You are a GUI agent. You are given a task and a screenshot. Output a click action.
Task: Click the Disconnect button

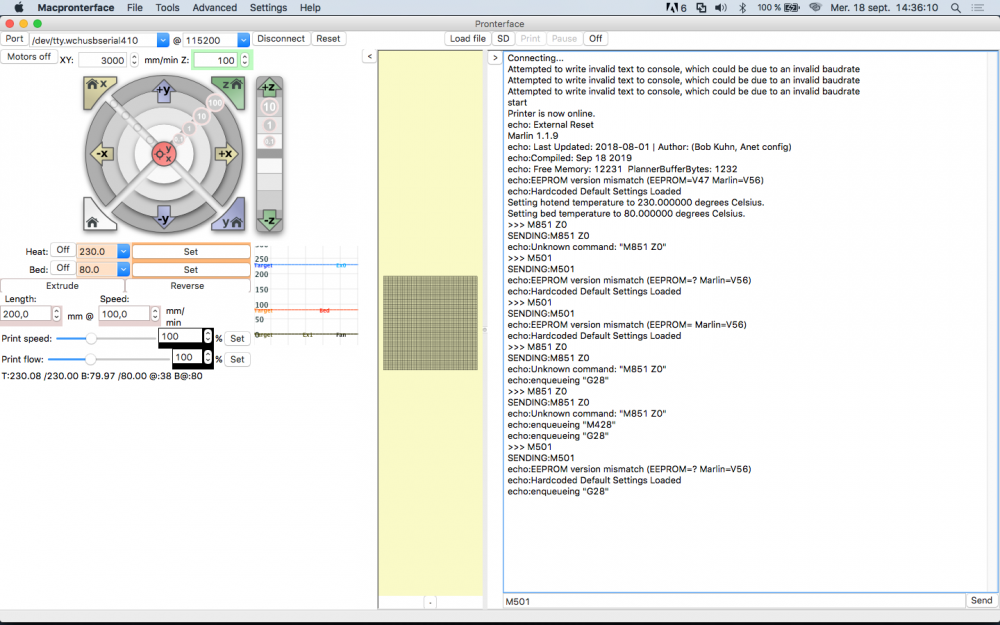click(281, 38)
